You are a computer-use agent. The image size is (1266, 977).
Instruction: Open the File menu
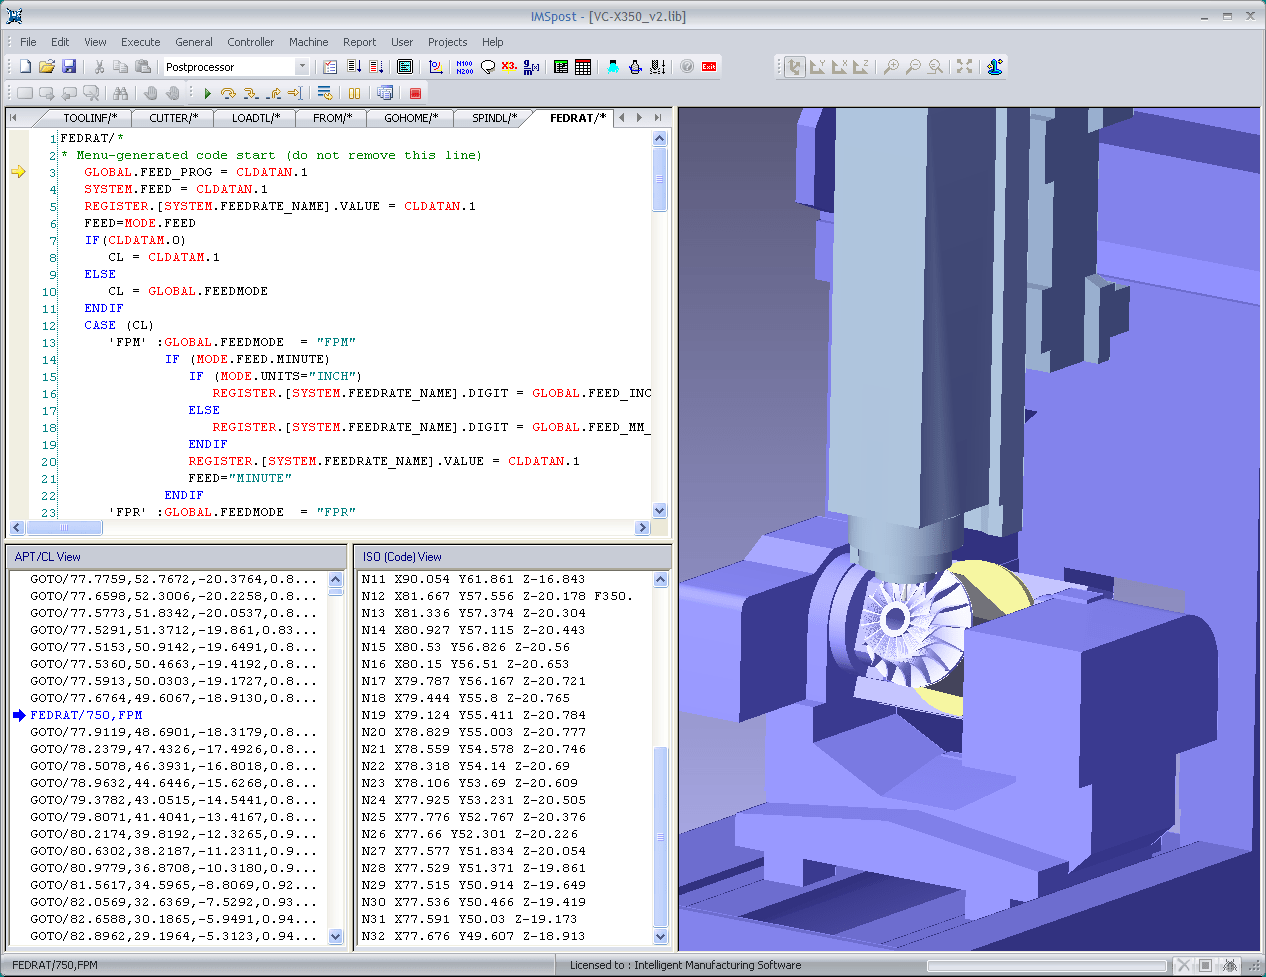28,42
